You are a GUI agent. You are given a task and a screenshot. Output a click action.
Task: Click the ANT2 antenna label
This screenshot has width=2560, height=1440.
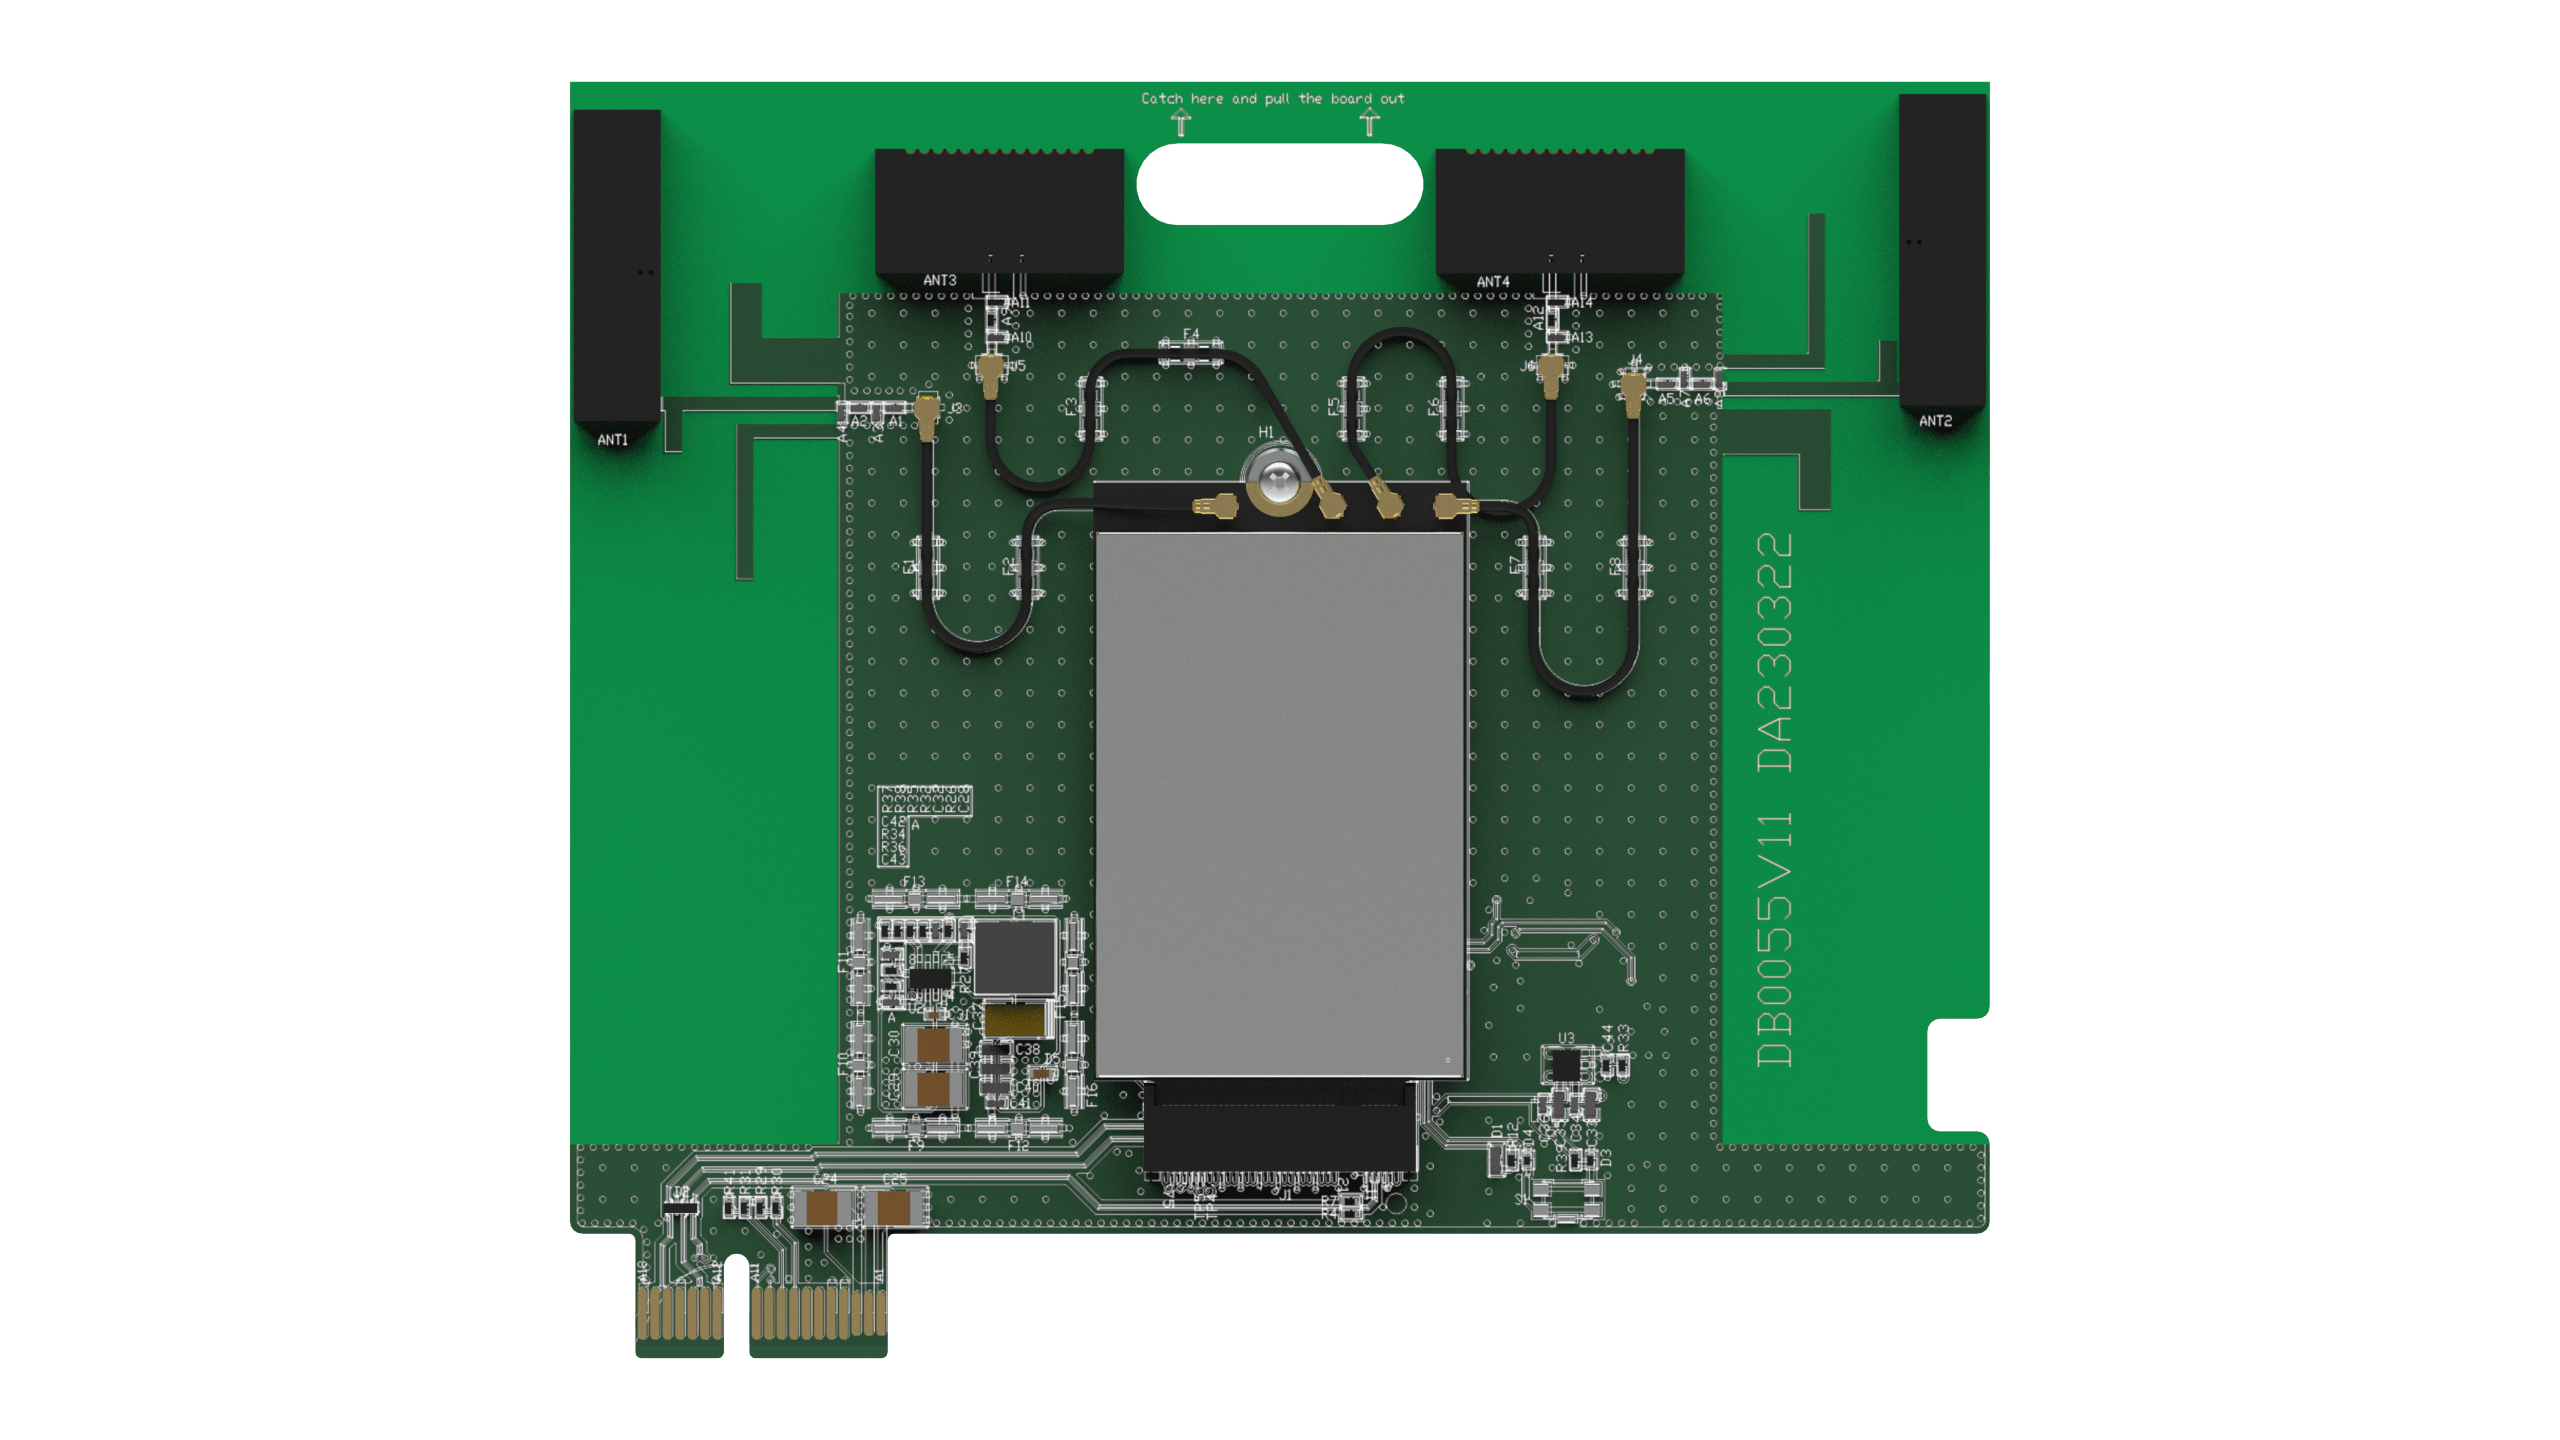[1935, 421]
